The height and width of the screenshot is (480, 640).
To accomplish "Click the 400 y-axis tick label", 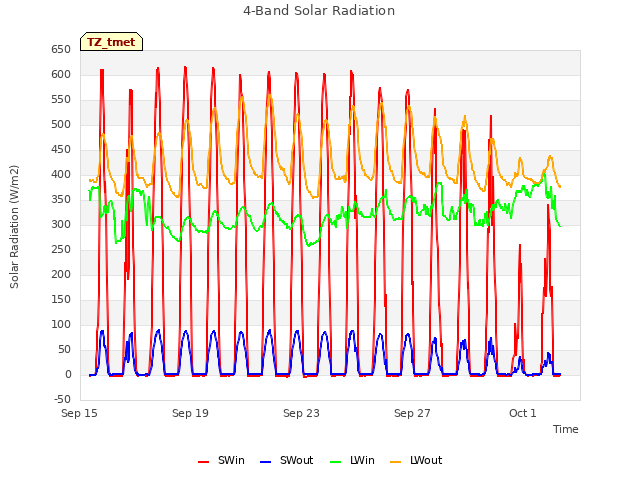I will pos(61,175).
